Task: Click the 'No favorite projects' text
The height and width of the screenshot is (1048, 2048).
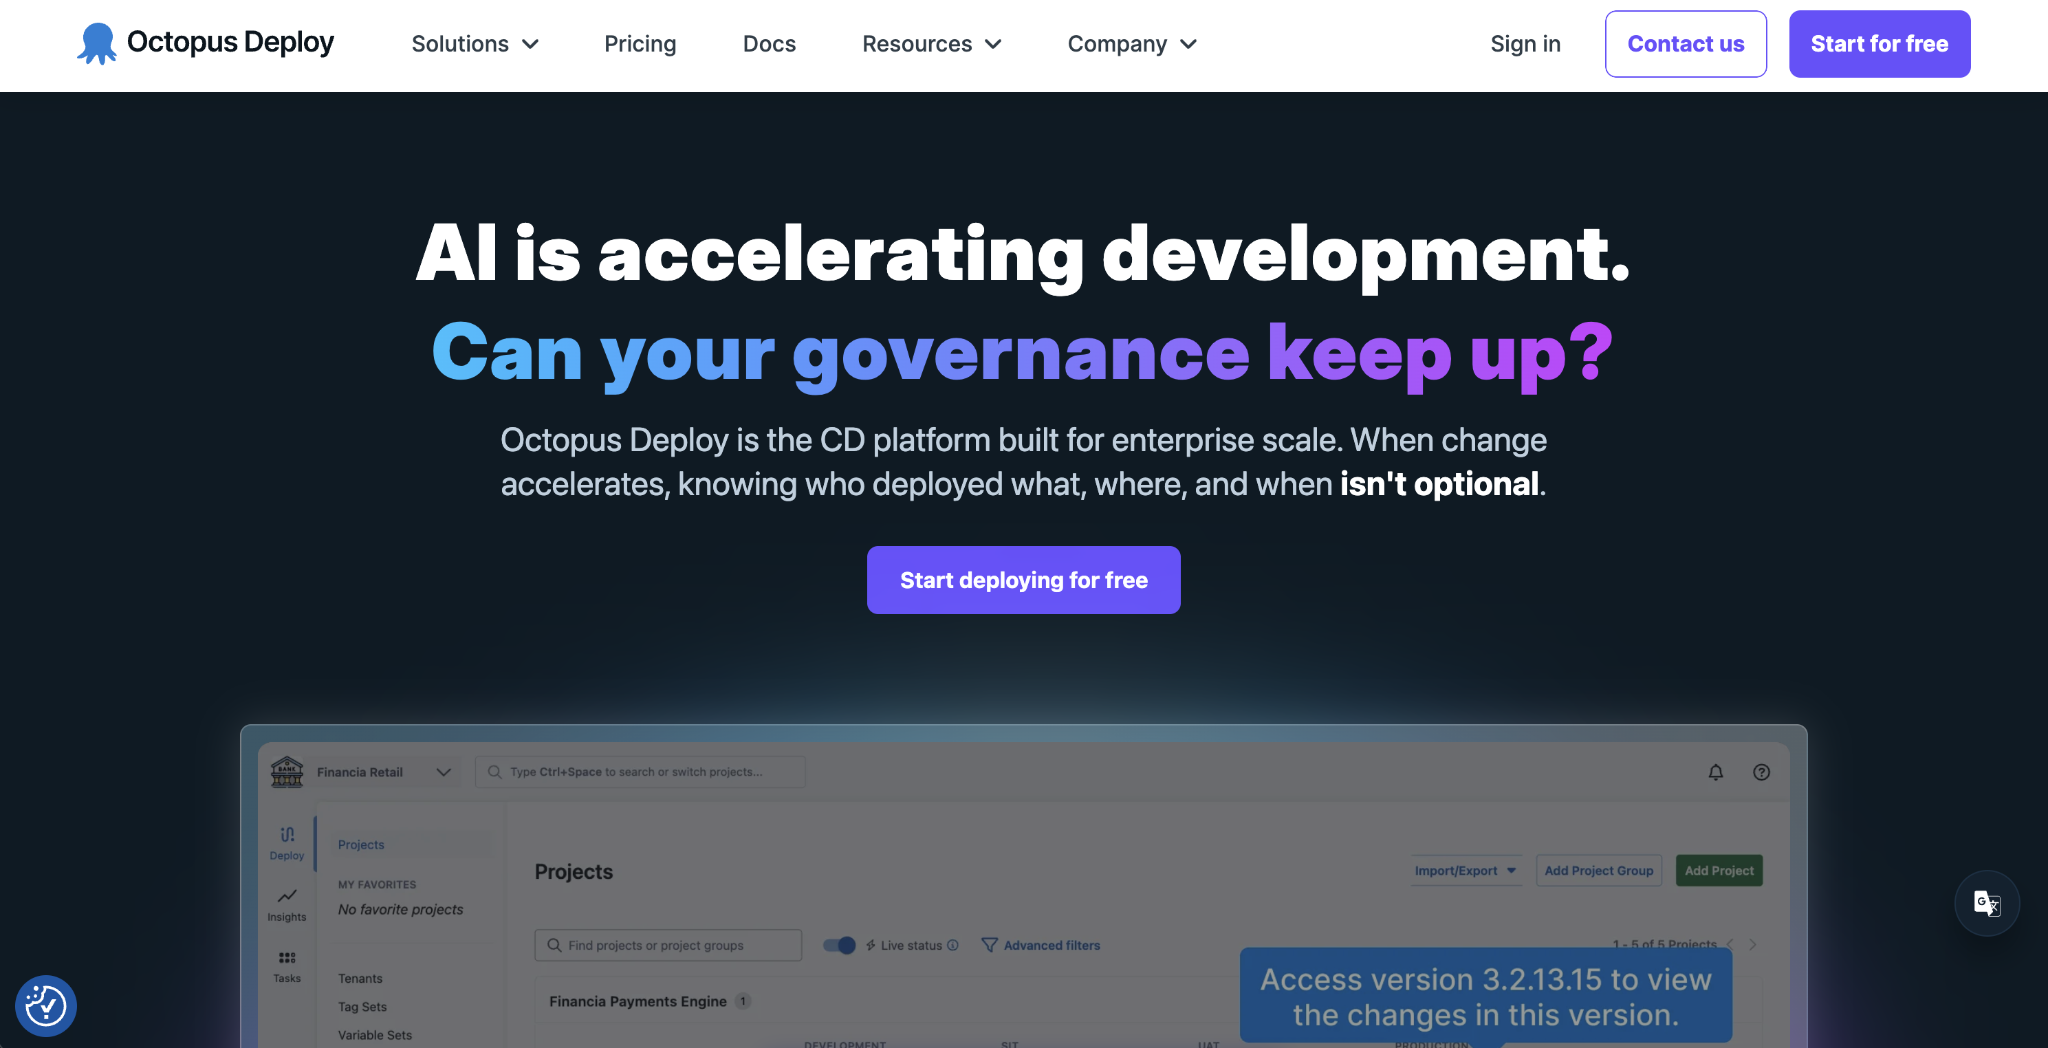Action: (400, 909)
